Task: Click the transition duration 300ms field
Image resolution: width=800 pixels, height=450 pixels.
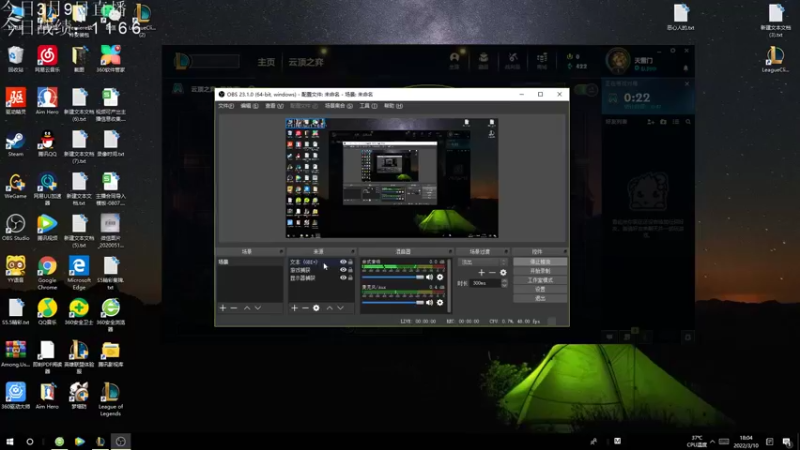Action: point(485,283)
